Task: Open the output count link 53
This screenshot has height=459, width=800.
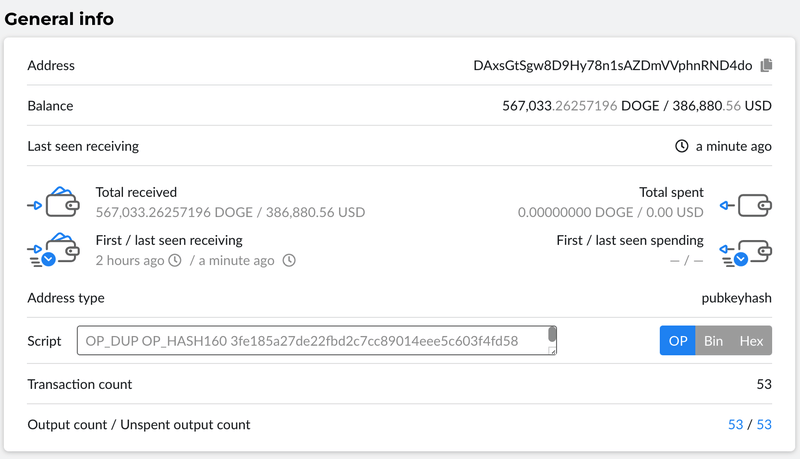Action: point(735,425)
